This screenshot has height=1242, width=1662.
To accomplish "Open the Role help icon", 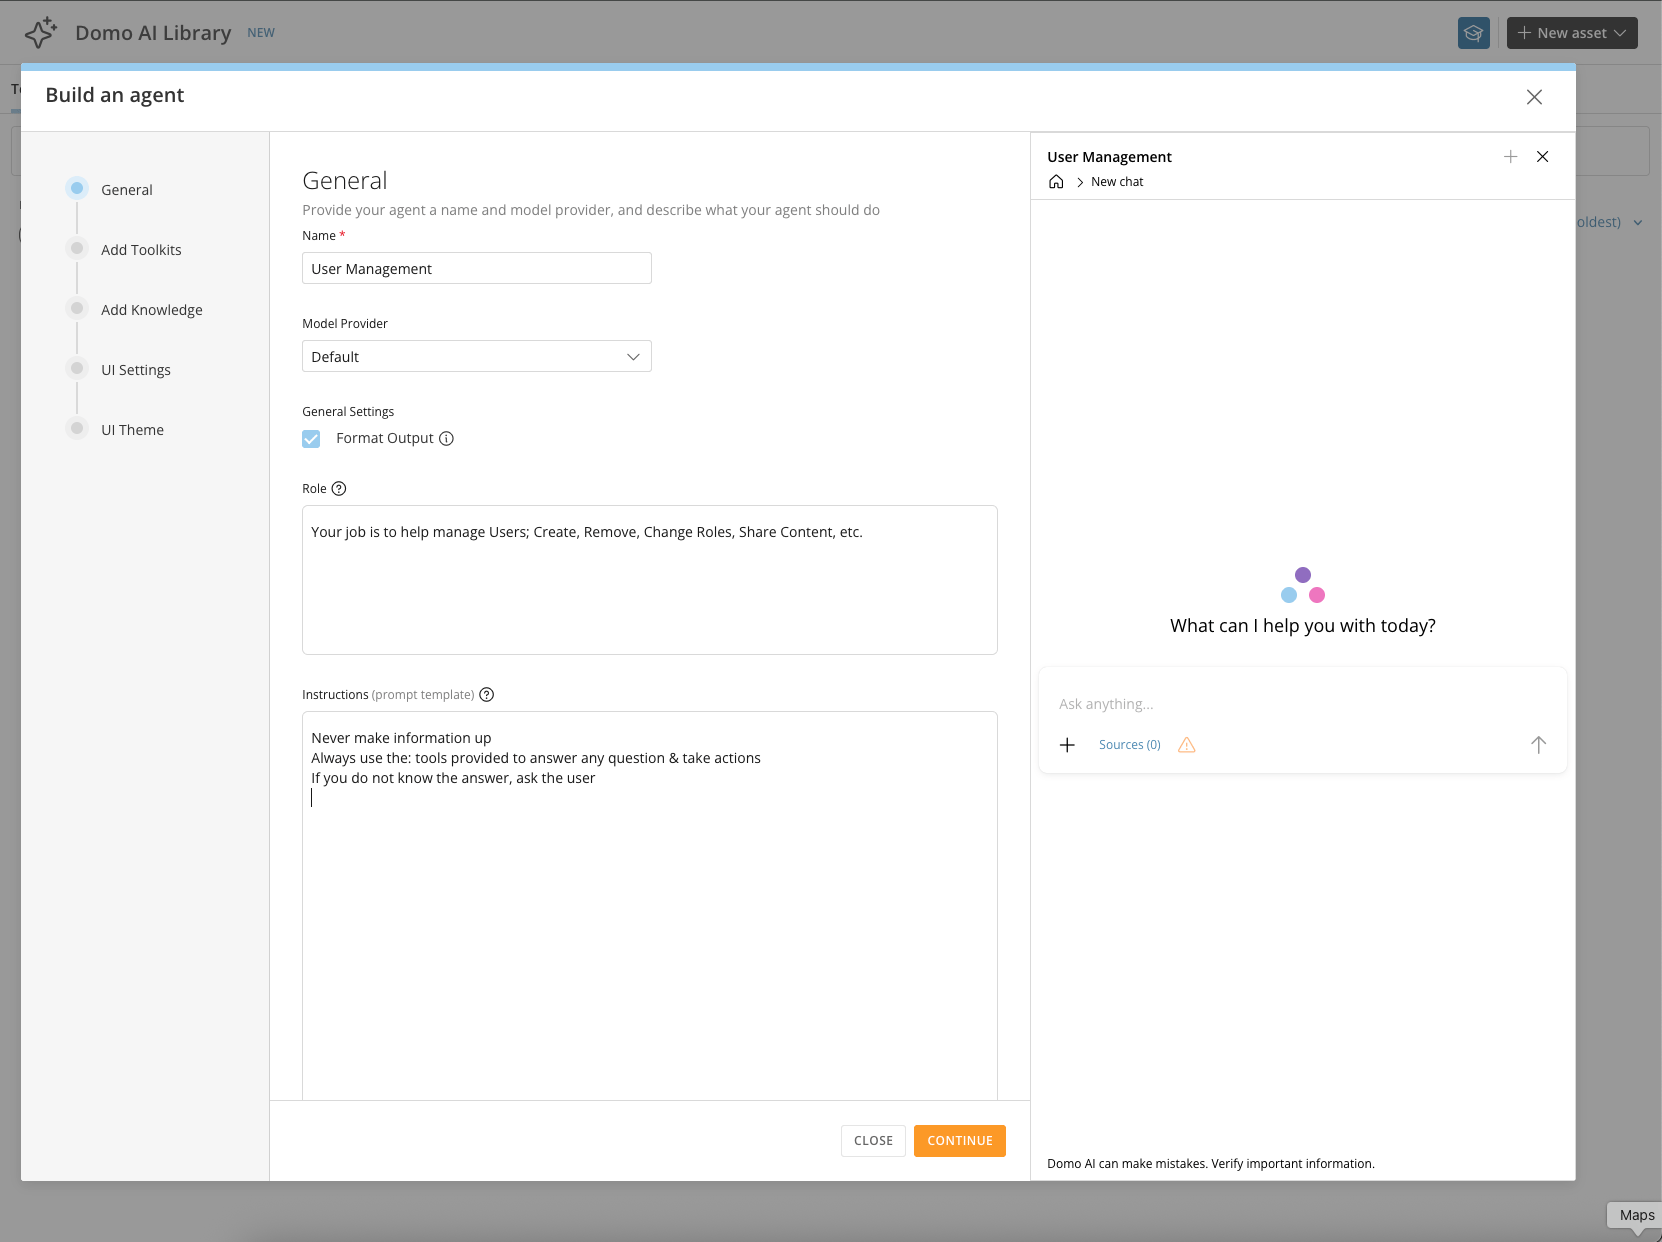I will coord(339,488).
